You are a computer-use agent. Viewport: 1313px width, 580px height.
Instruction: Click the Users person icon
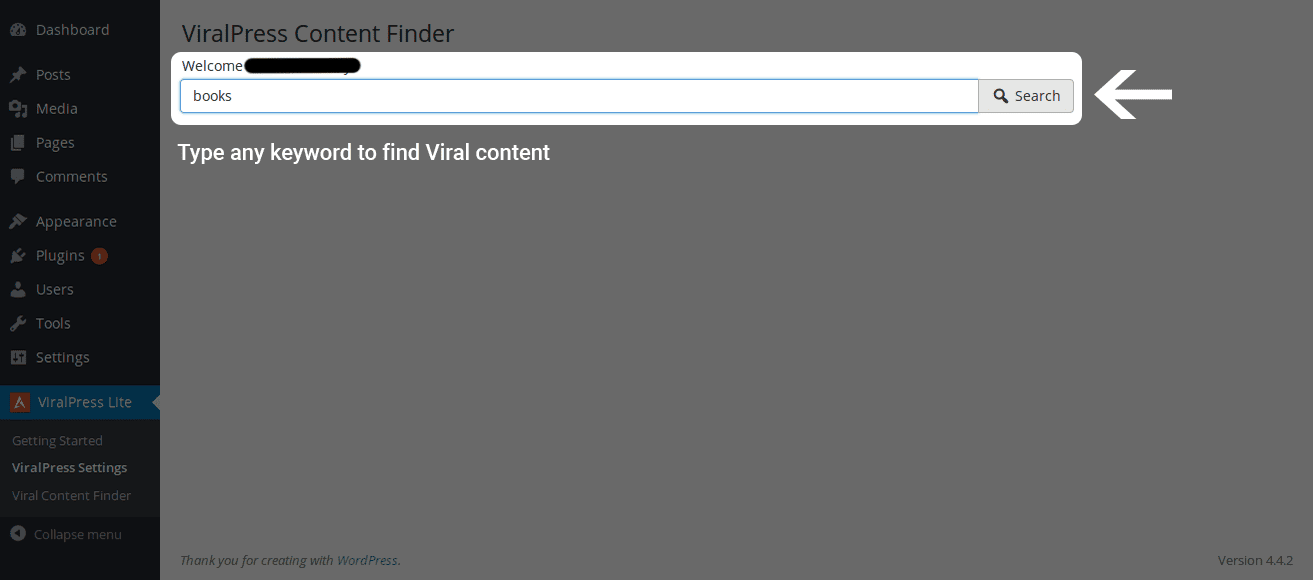coord(18,290)
